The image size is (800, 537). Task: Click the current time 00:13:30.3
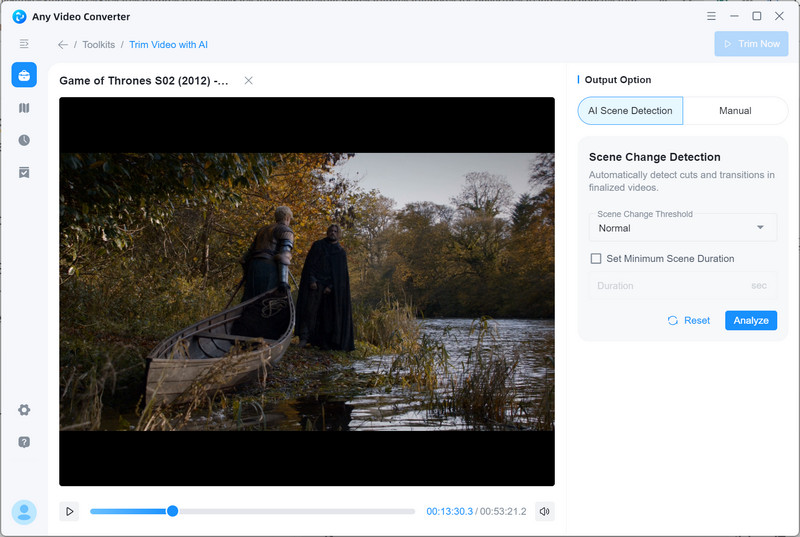(449, 512)
